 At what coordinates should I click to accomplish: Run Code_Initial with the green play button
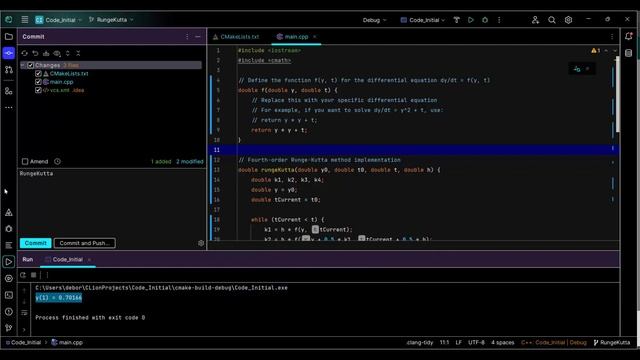471,20
